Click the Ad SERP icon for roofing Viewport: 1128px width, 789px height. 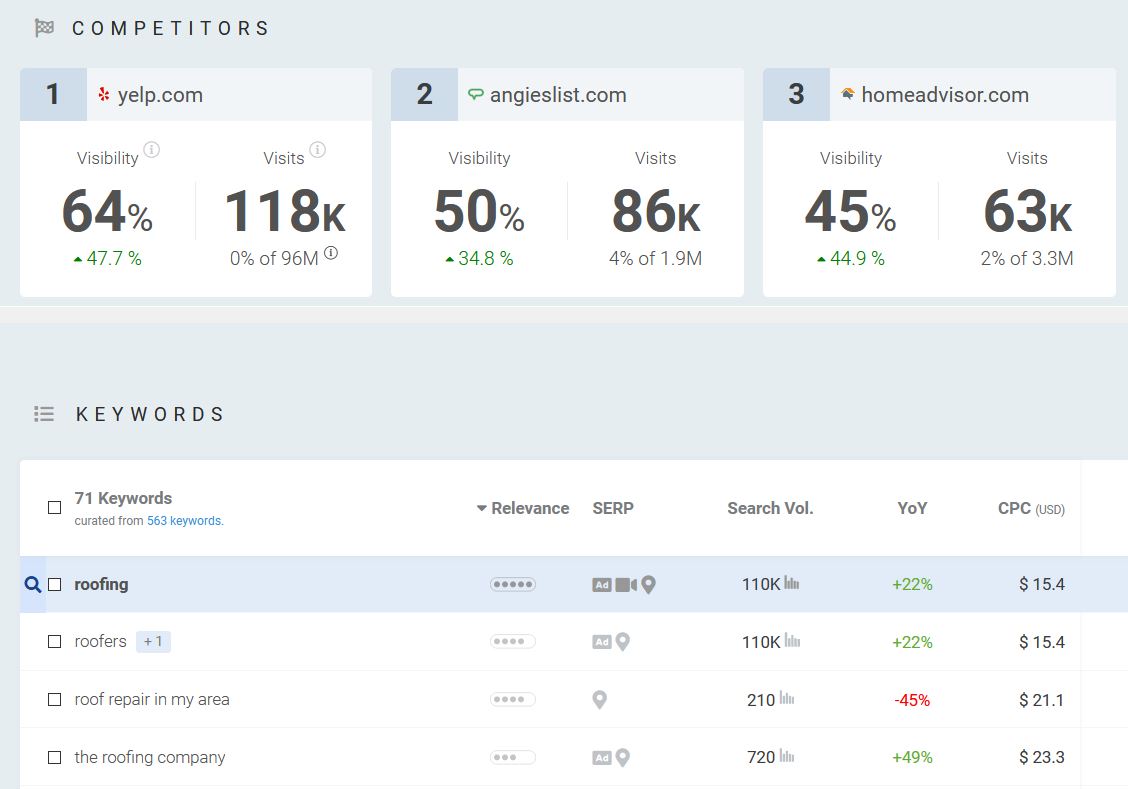[x=602, y=585]
